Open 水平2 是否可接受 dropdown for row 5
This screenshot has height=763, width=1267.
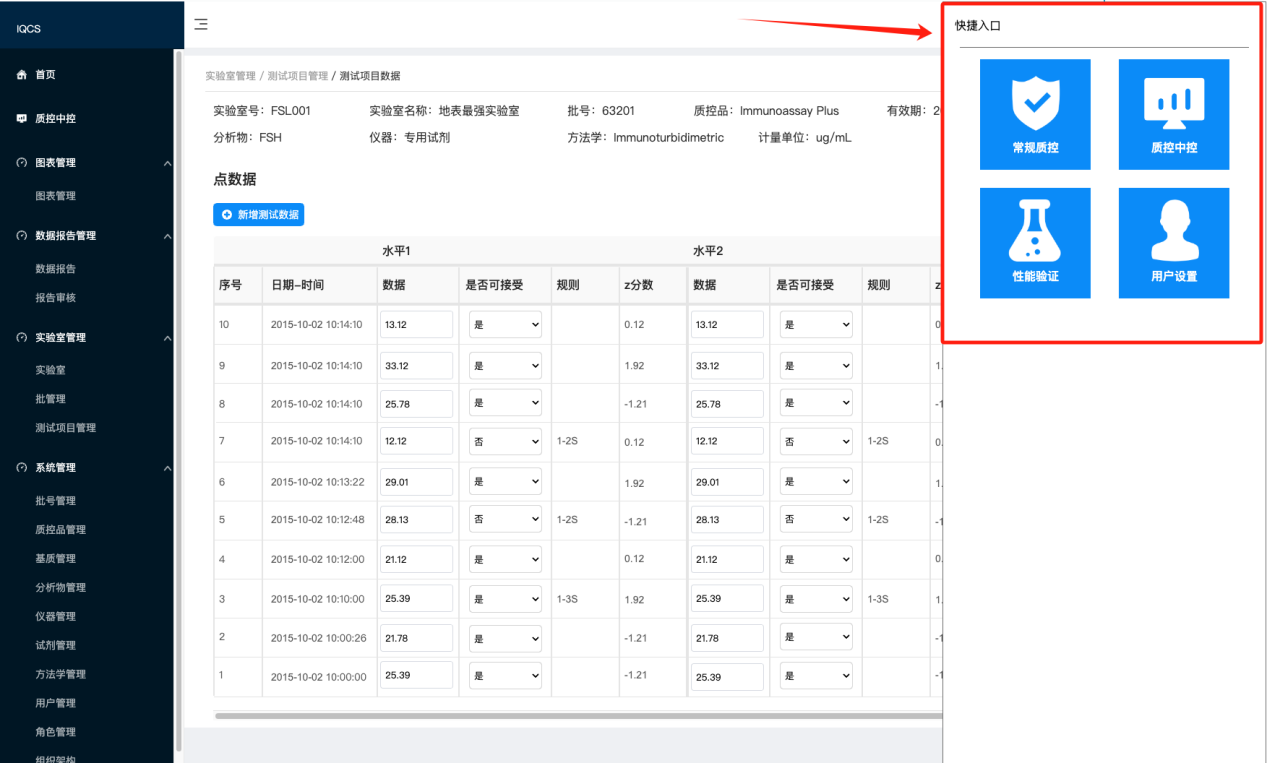pos(817,519)
